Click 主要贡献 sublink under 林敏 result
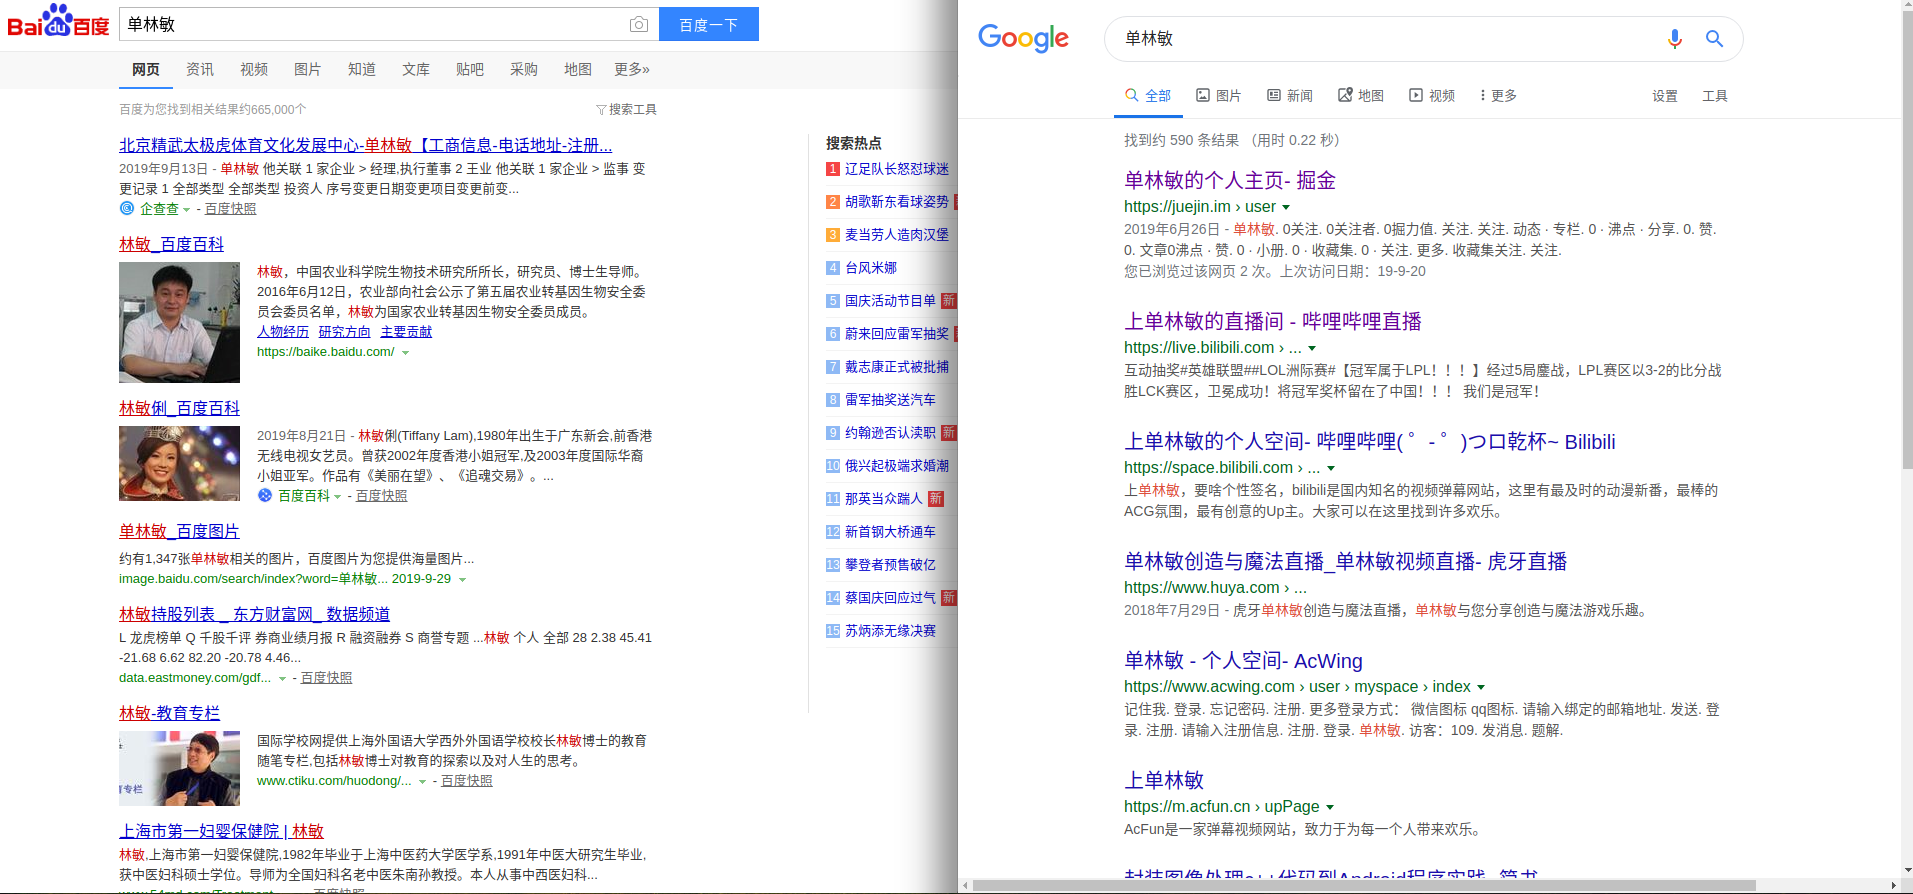The image size is (1913, 894). (406, 332)
